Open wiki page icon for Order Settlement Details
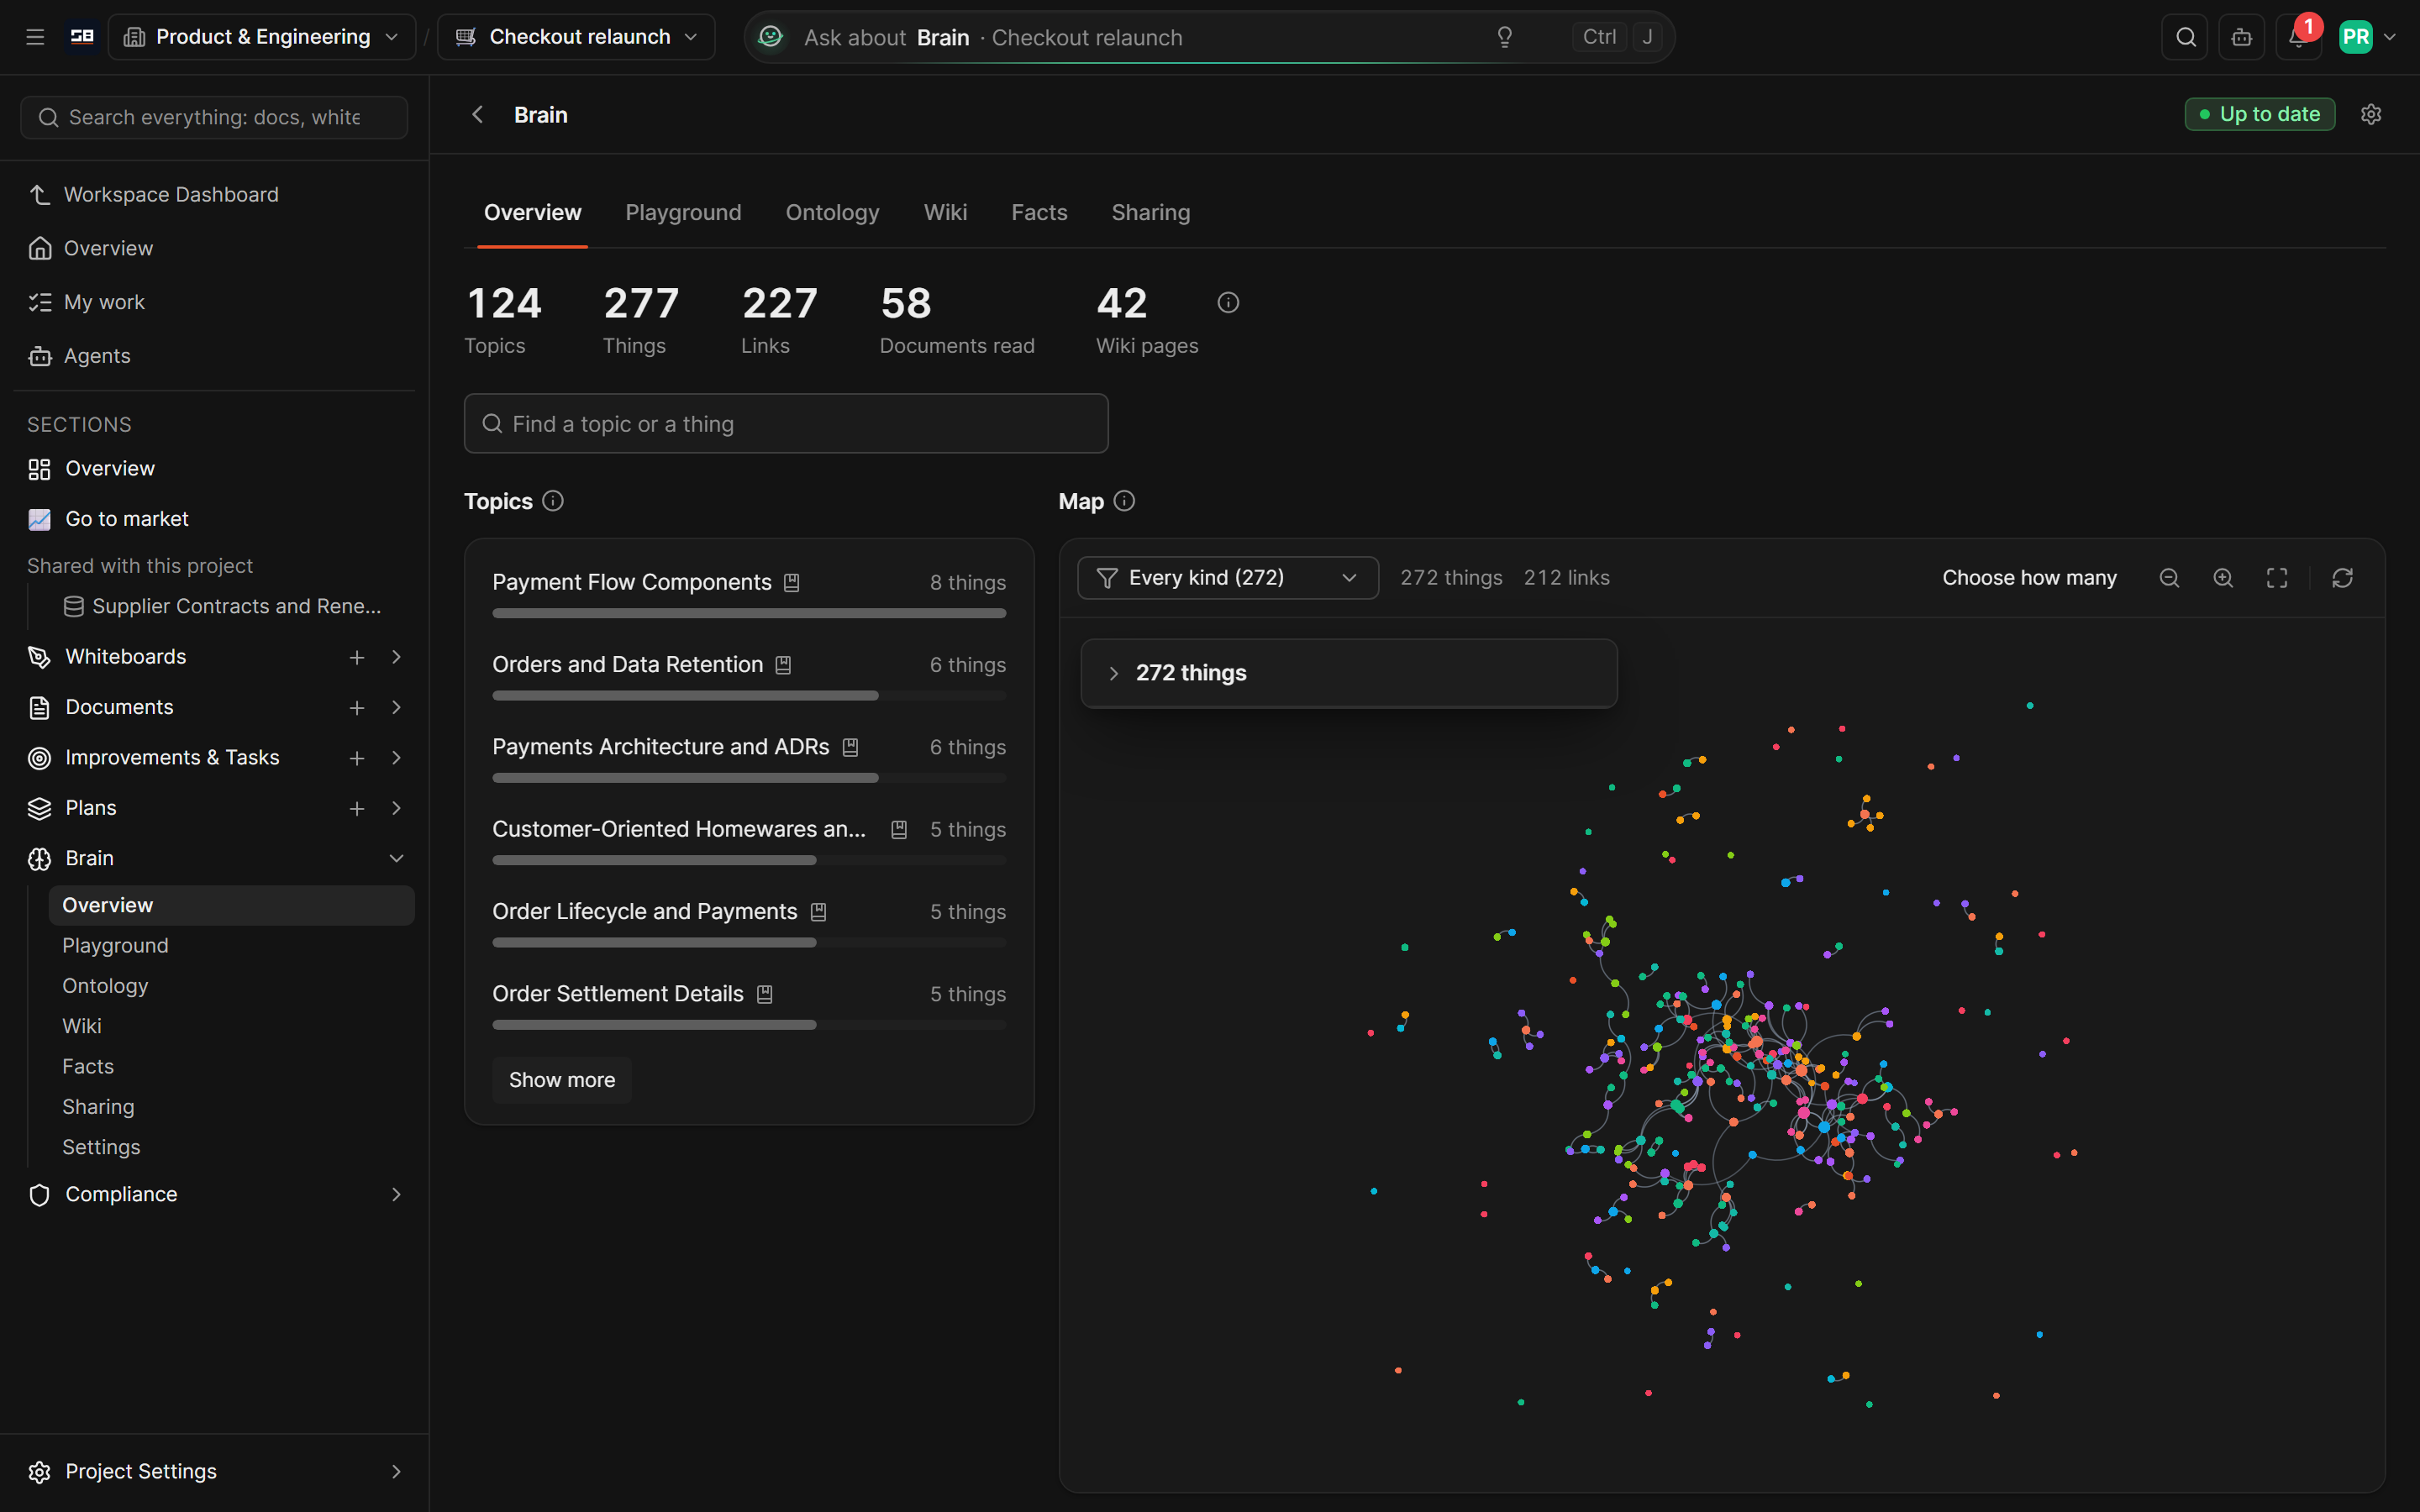Viewport: 2420px width, 1512px height. pos(765,994)
